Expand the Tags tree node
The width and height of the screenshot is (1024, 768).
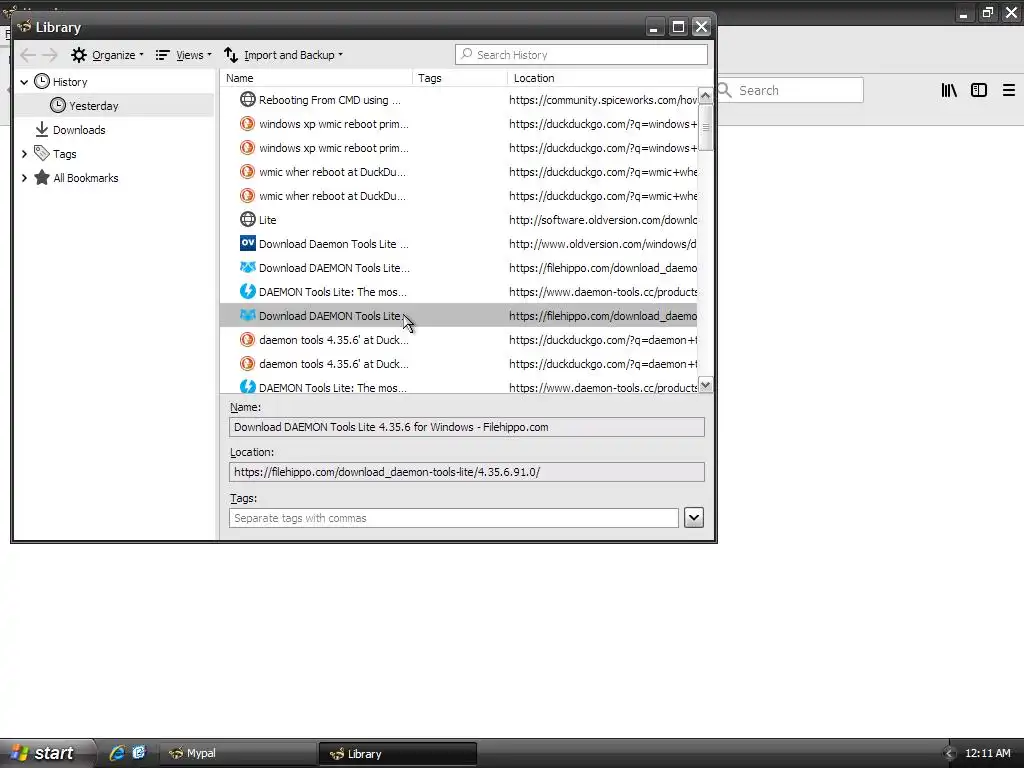point(24,154)
